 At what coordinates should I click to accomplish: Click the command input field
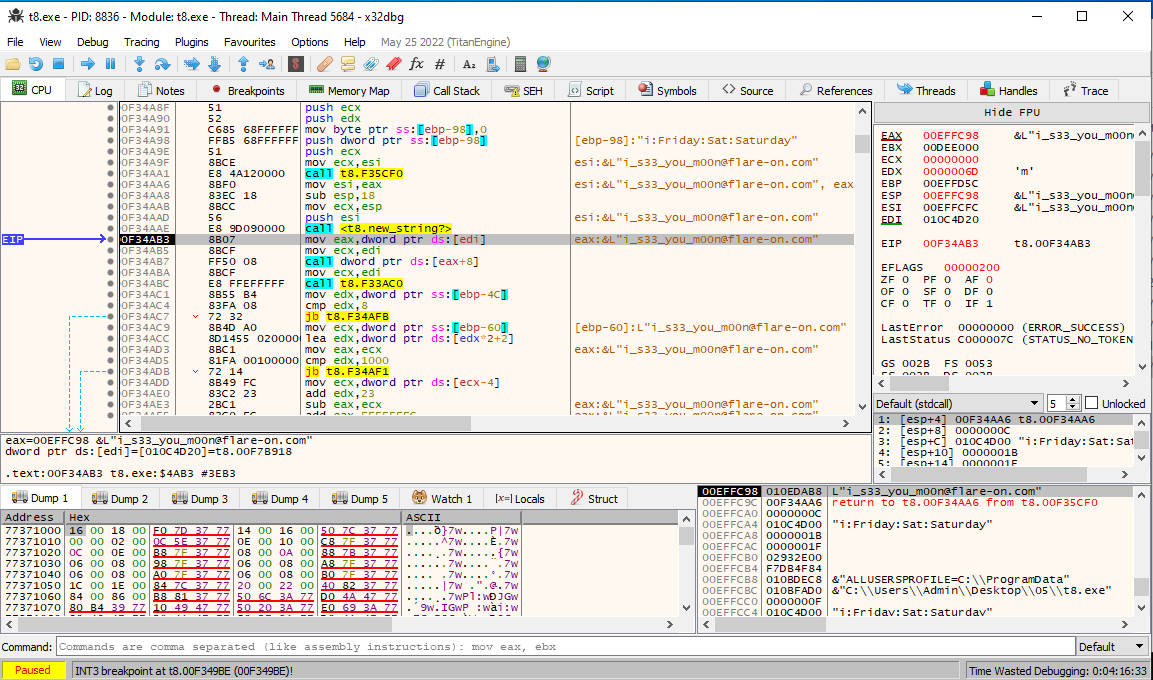(x=565, y=647)
